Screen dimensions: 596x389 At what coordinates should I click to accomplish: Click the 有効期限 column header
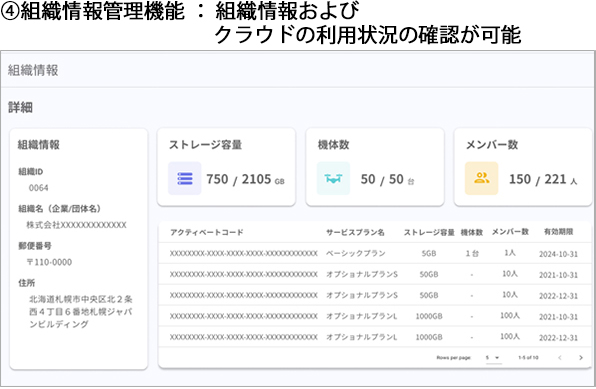558,232
